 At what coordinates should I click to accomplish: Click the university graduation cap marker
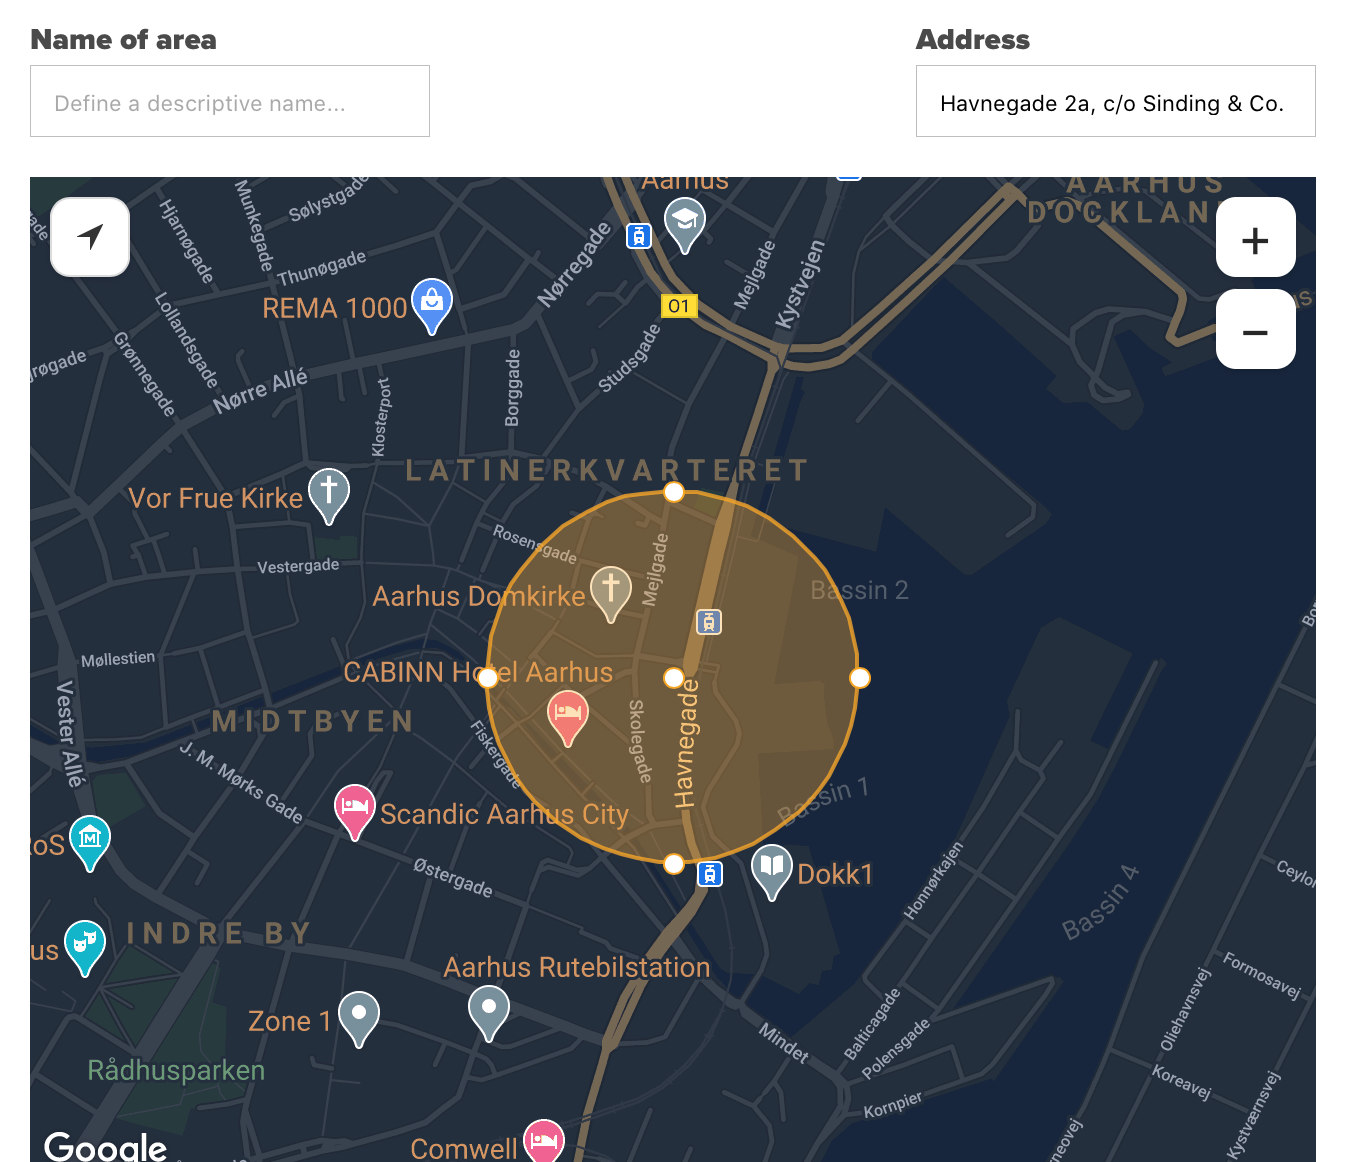(x=685, y=220)
